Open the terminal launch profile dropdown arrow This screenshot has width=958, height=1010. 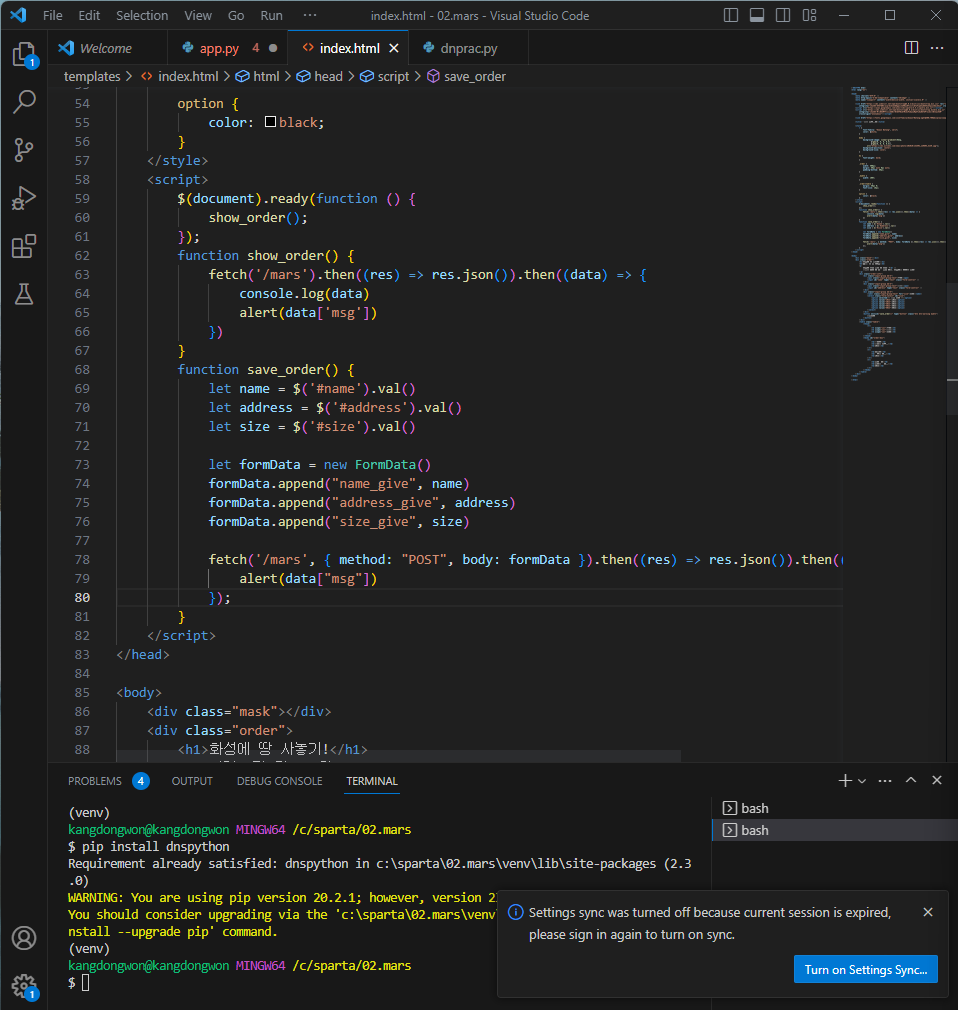pyautogui.click(x=862, y=781)
